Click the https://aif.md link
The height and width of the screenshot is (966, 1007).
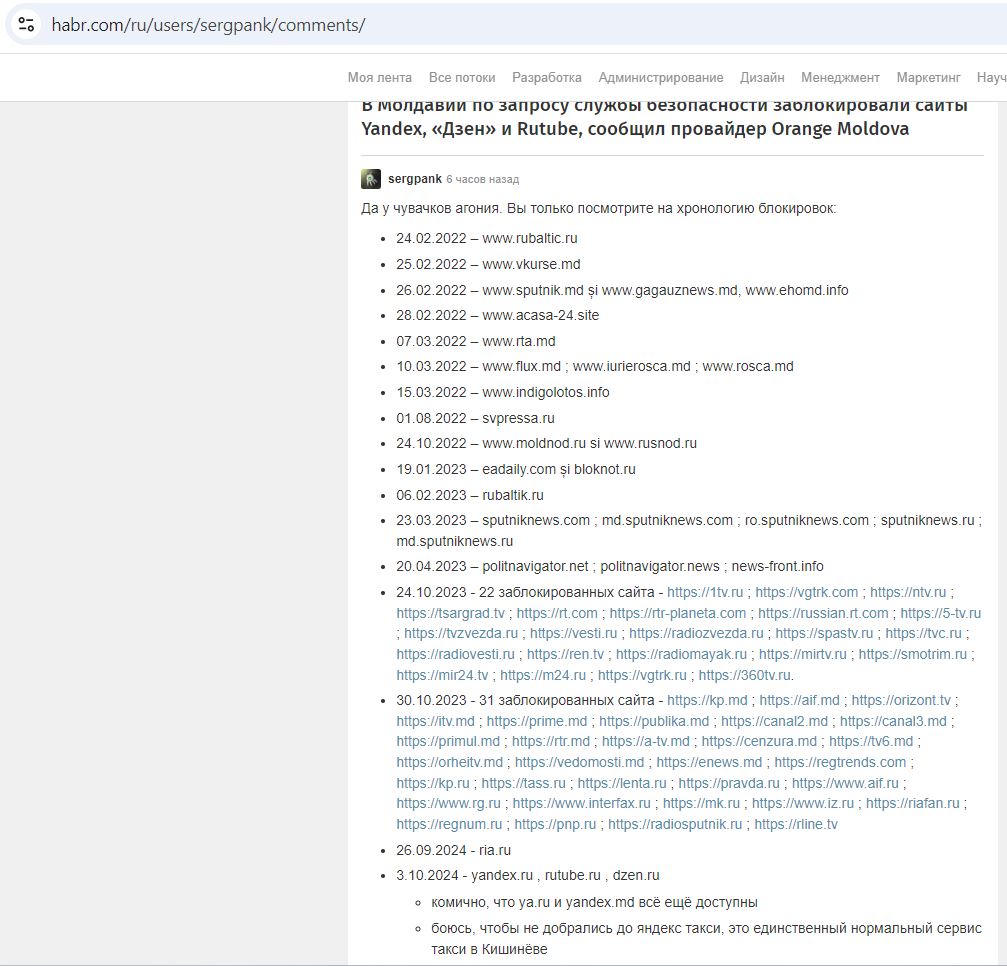tap(799, 701)
